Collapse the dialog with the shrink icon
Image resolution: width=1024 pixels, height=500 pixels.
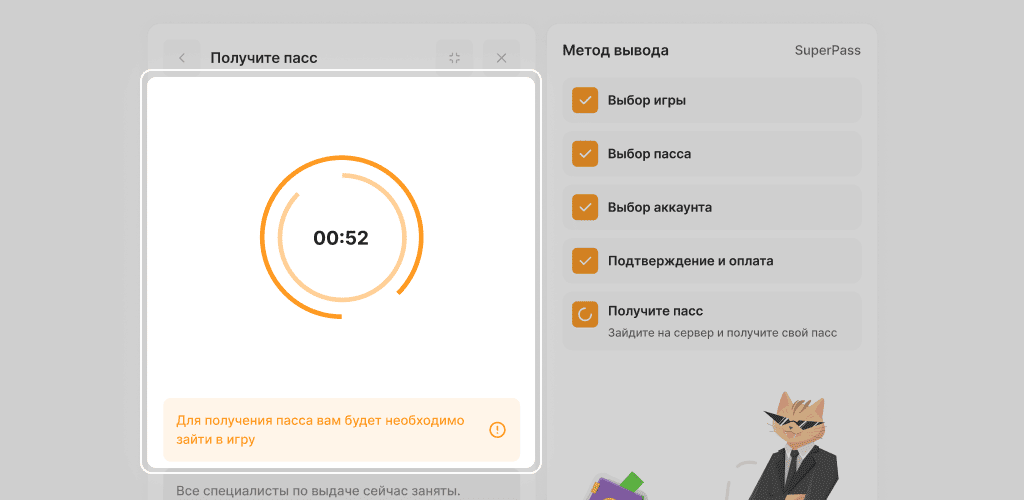454,58
